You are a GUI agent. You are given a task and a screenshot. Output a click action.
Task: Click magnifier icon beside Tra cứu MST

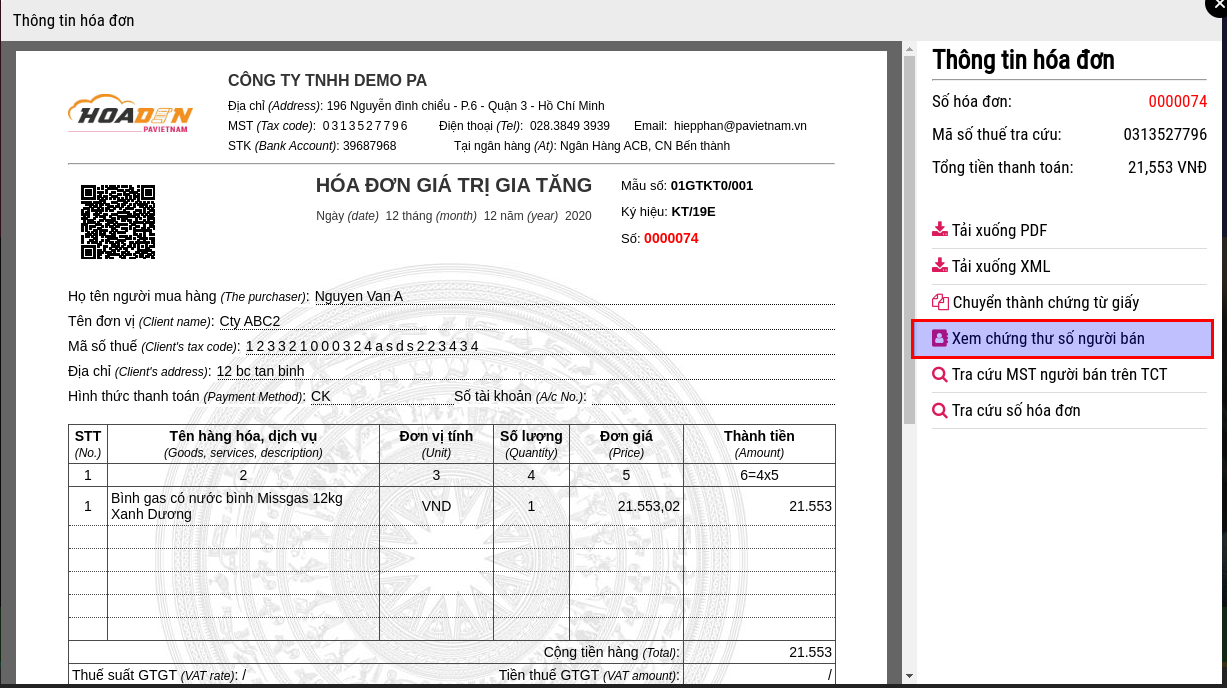(940, 375)
